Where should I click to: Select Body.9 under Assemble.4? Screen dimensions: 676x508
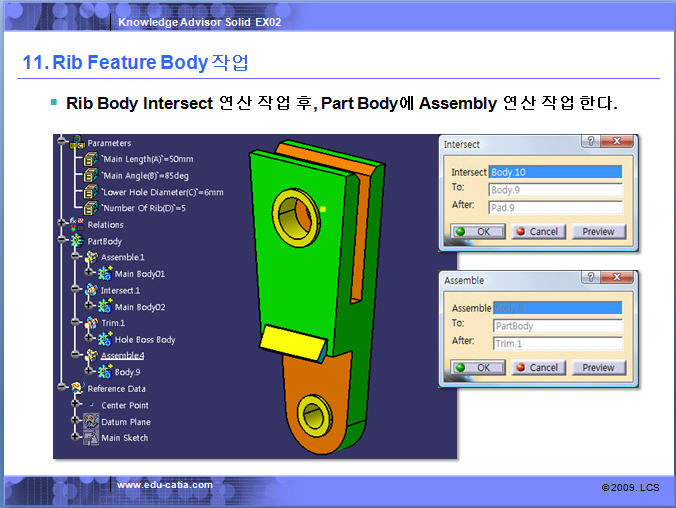pyautogui.click(x=127, y=372)
